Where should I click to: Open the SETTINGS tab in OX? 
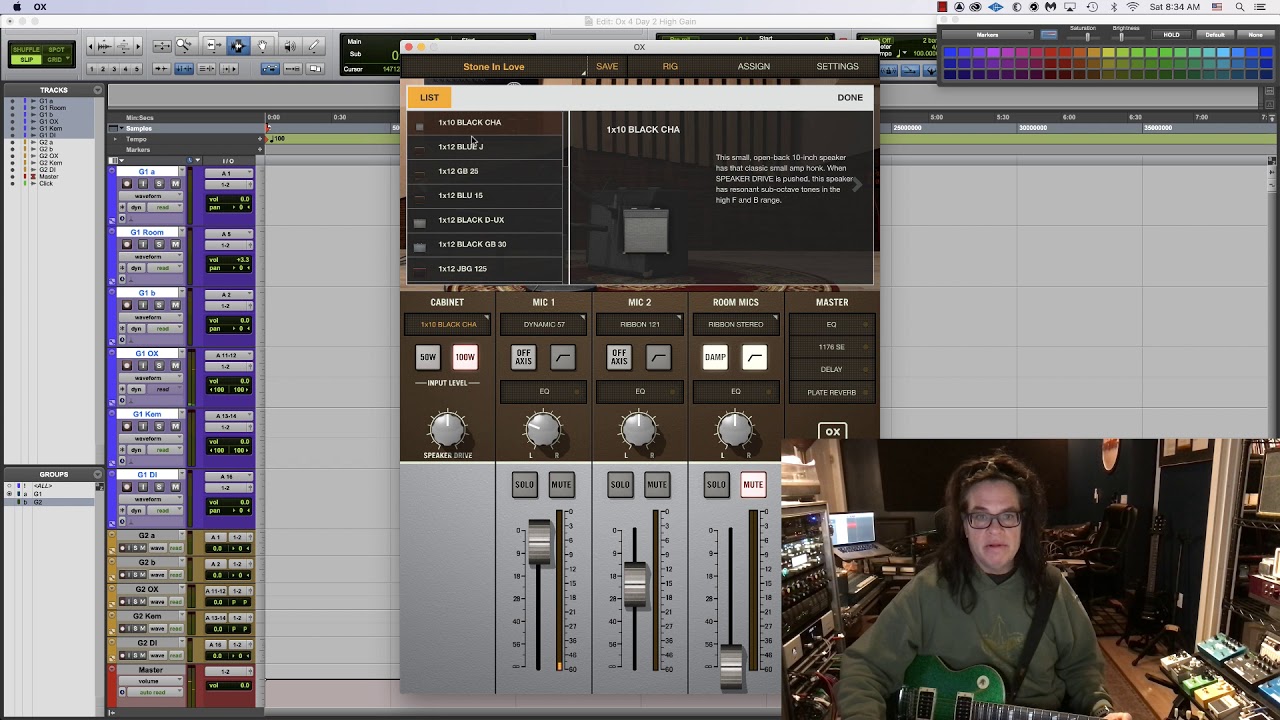[x=837, y=67]
